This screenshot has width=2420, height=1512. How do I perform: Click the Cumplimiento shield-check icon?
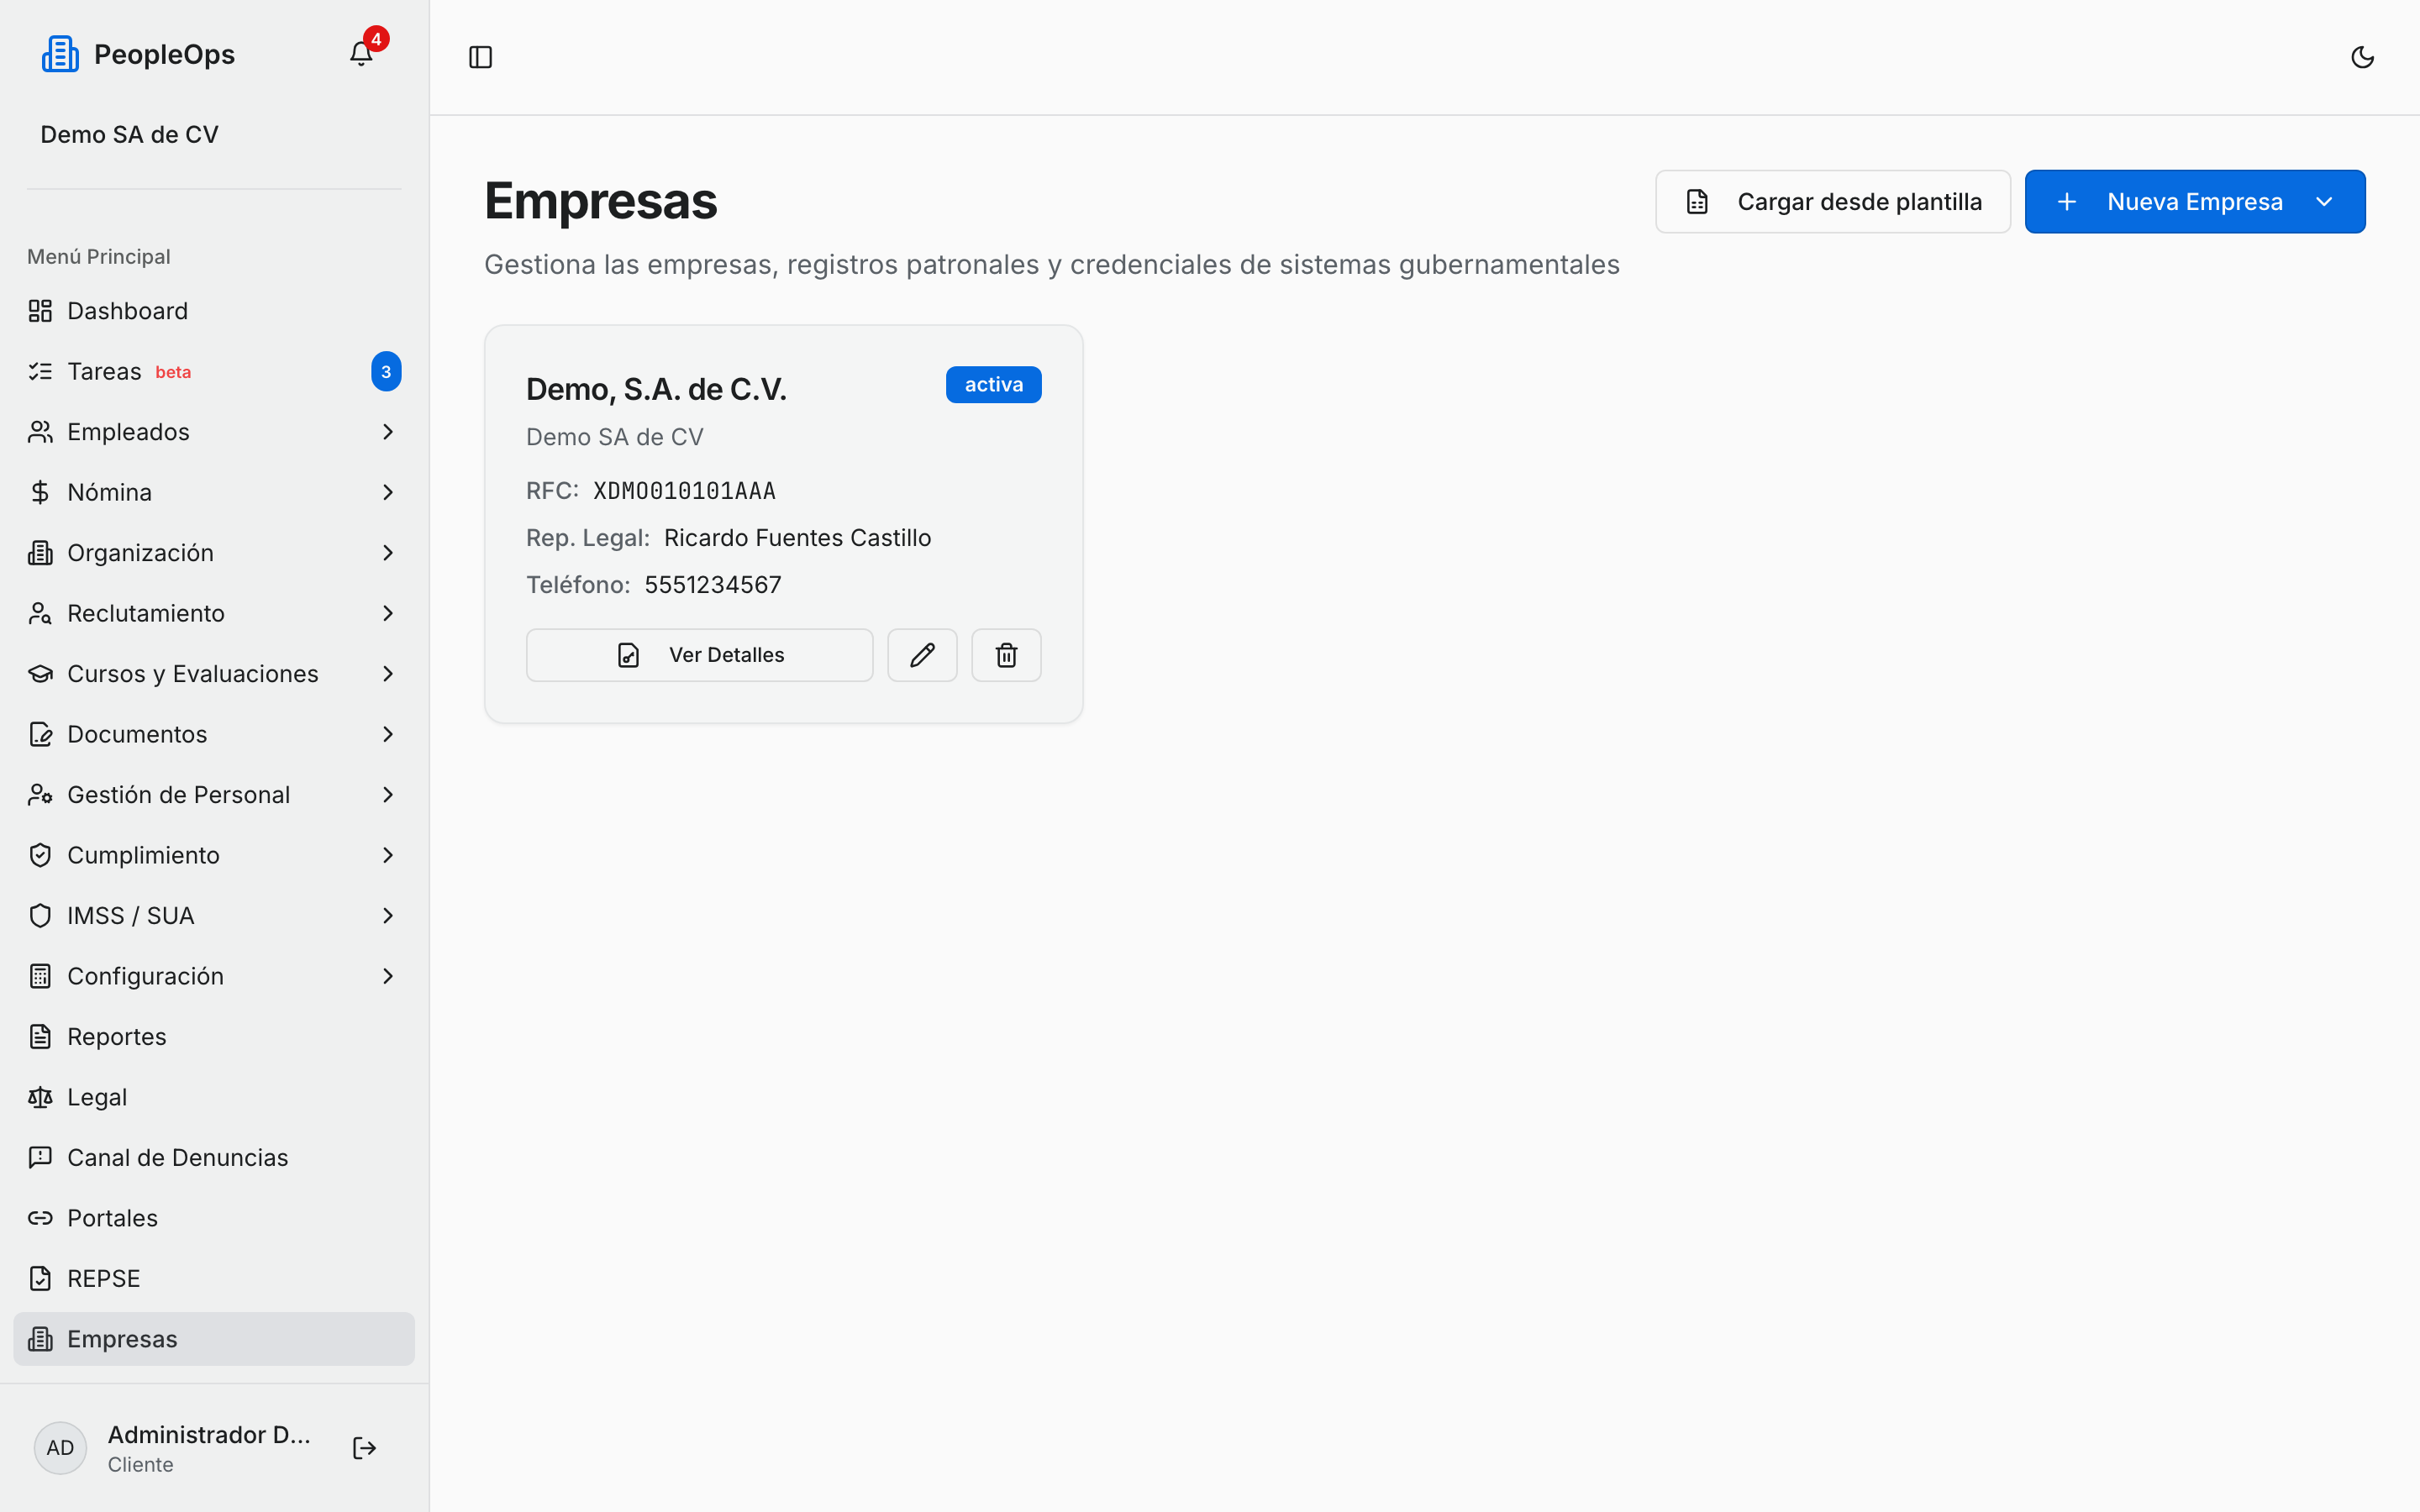pos(40,855)
